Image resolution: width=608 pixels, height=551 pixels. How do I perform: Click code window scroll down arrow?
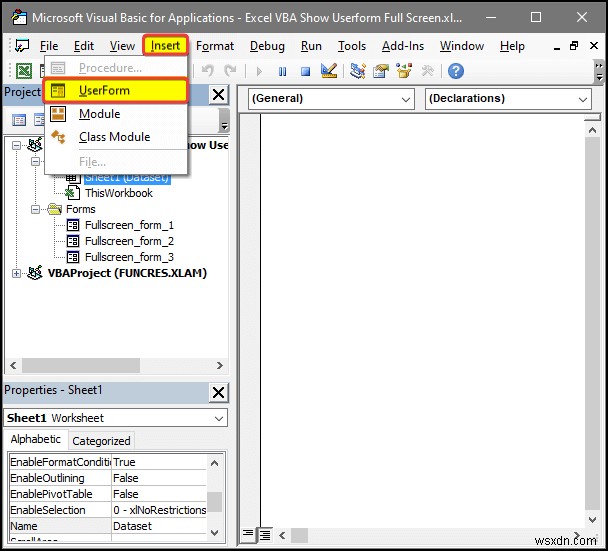coord(592,520)
